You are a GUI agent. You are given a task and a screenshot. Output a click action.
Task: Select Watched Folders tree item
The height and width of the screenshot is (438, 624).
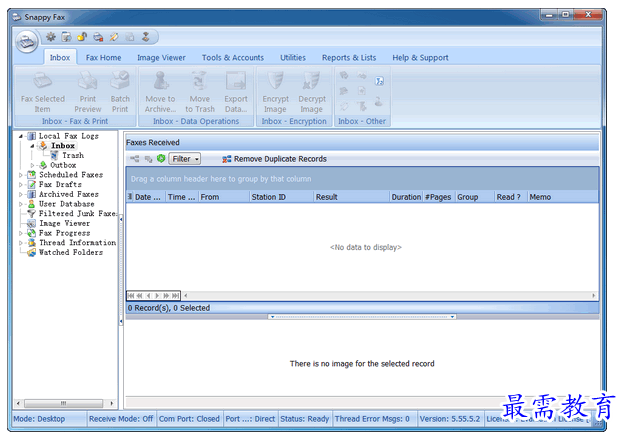click(71, 253)
